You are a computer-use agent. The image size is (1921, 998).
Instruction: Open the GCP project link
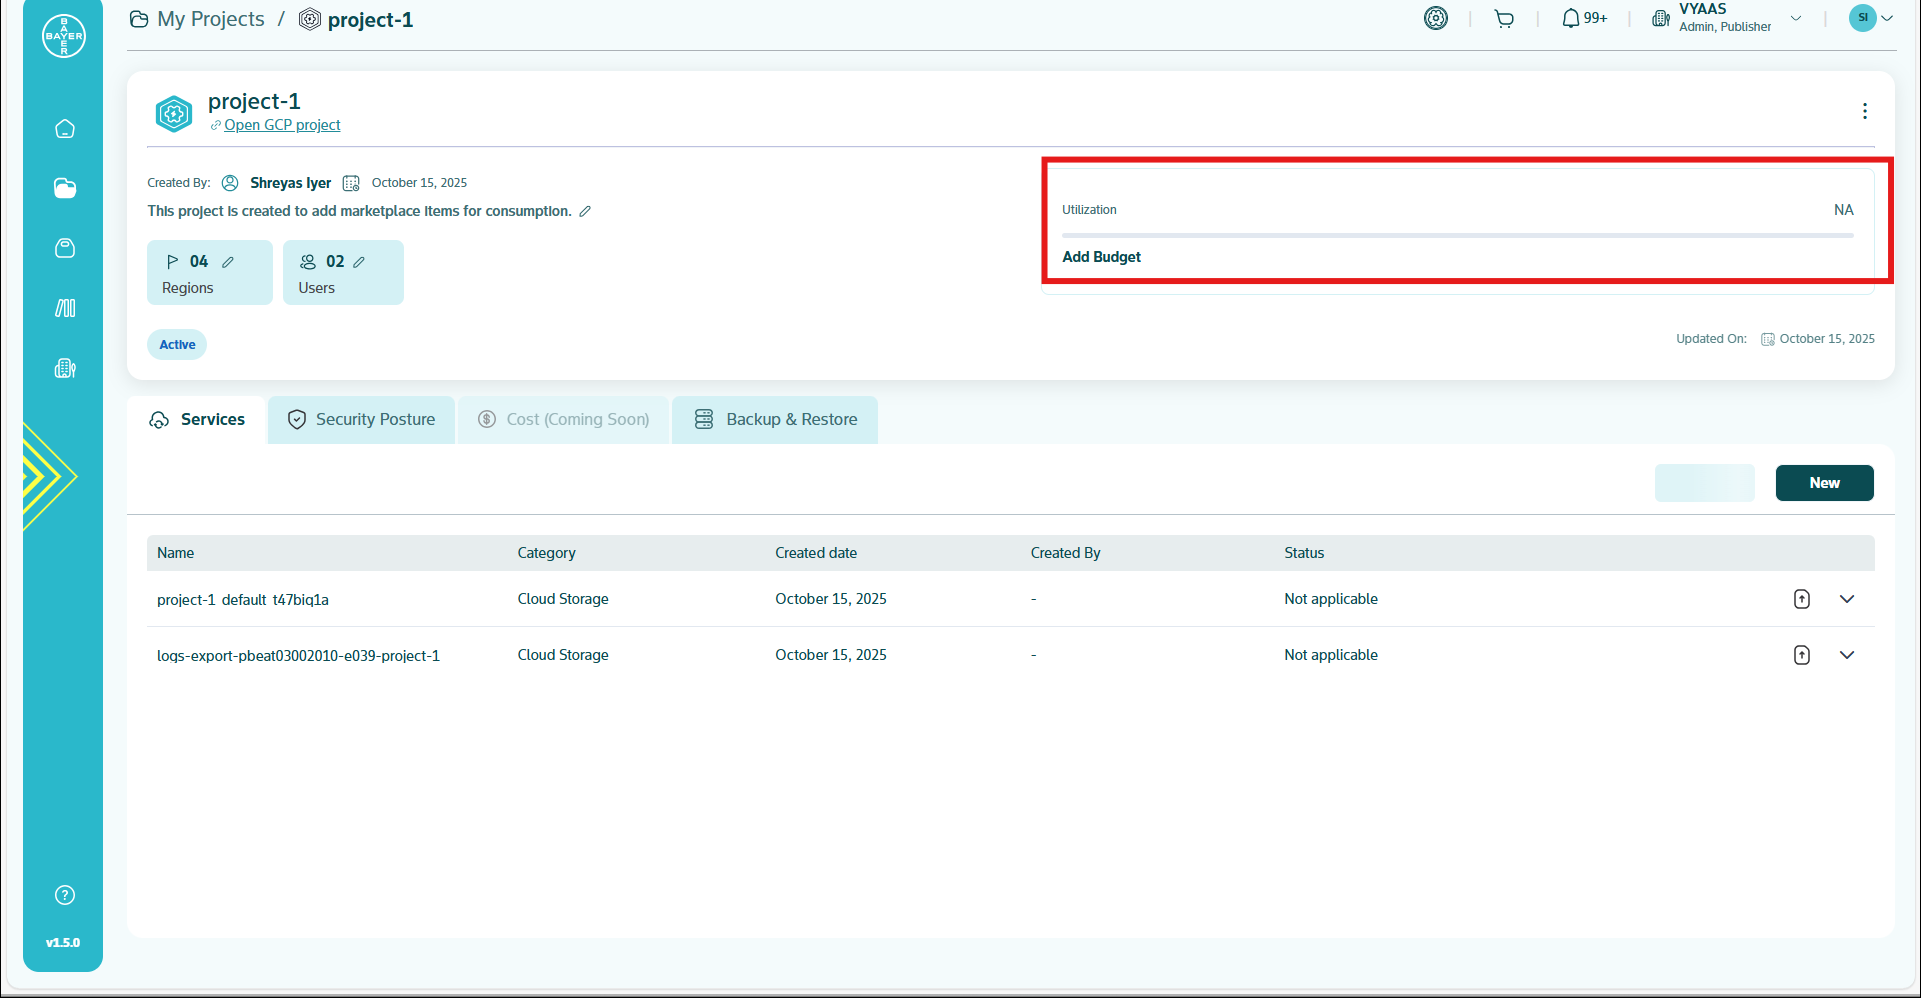pos(282,125)
